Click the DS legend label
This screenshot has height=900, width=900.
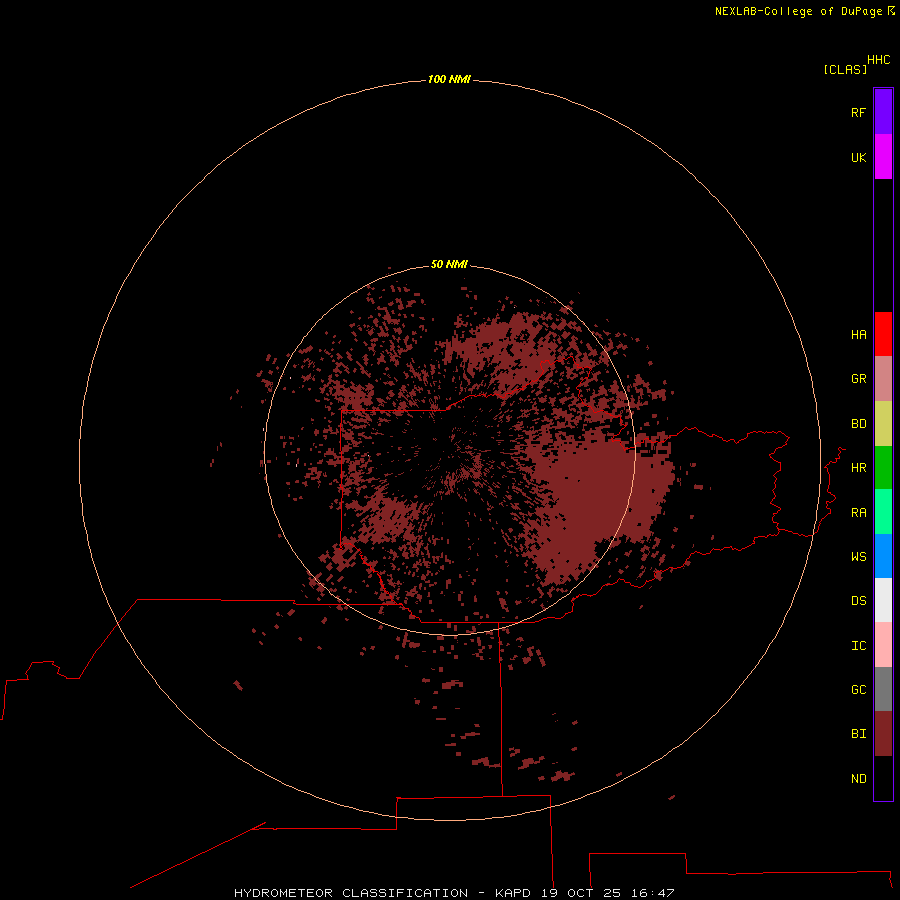(858, 601)
